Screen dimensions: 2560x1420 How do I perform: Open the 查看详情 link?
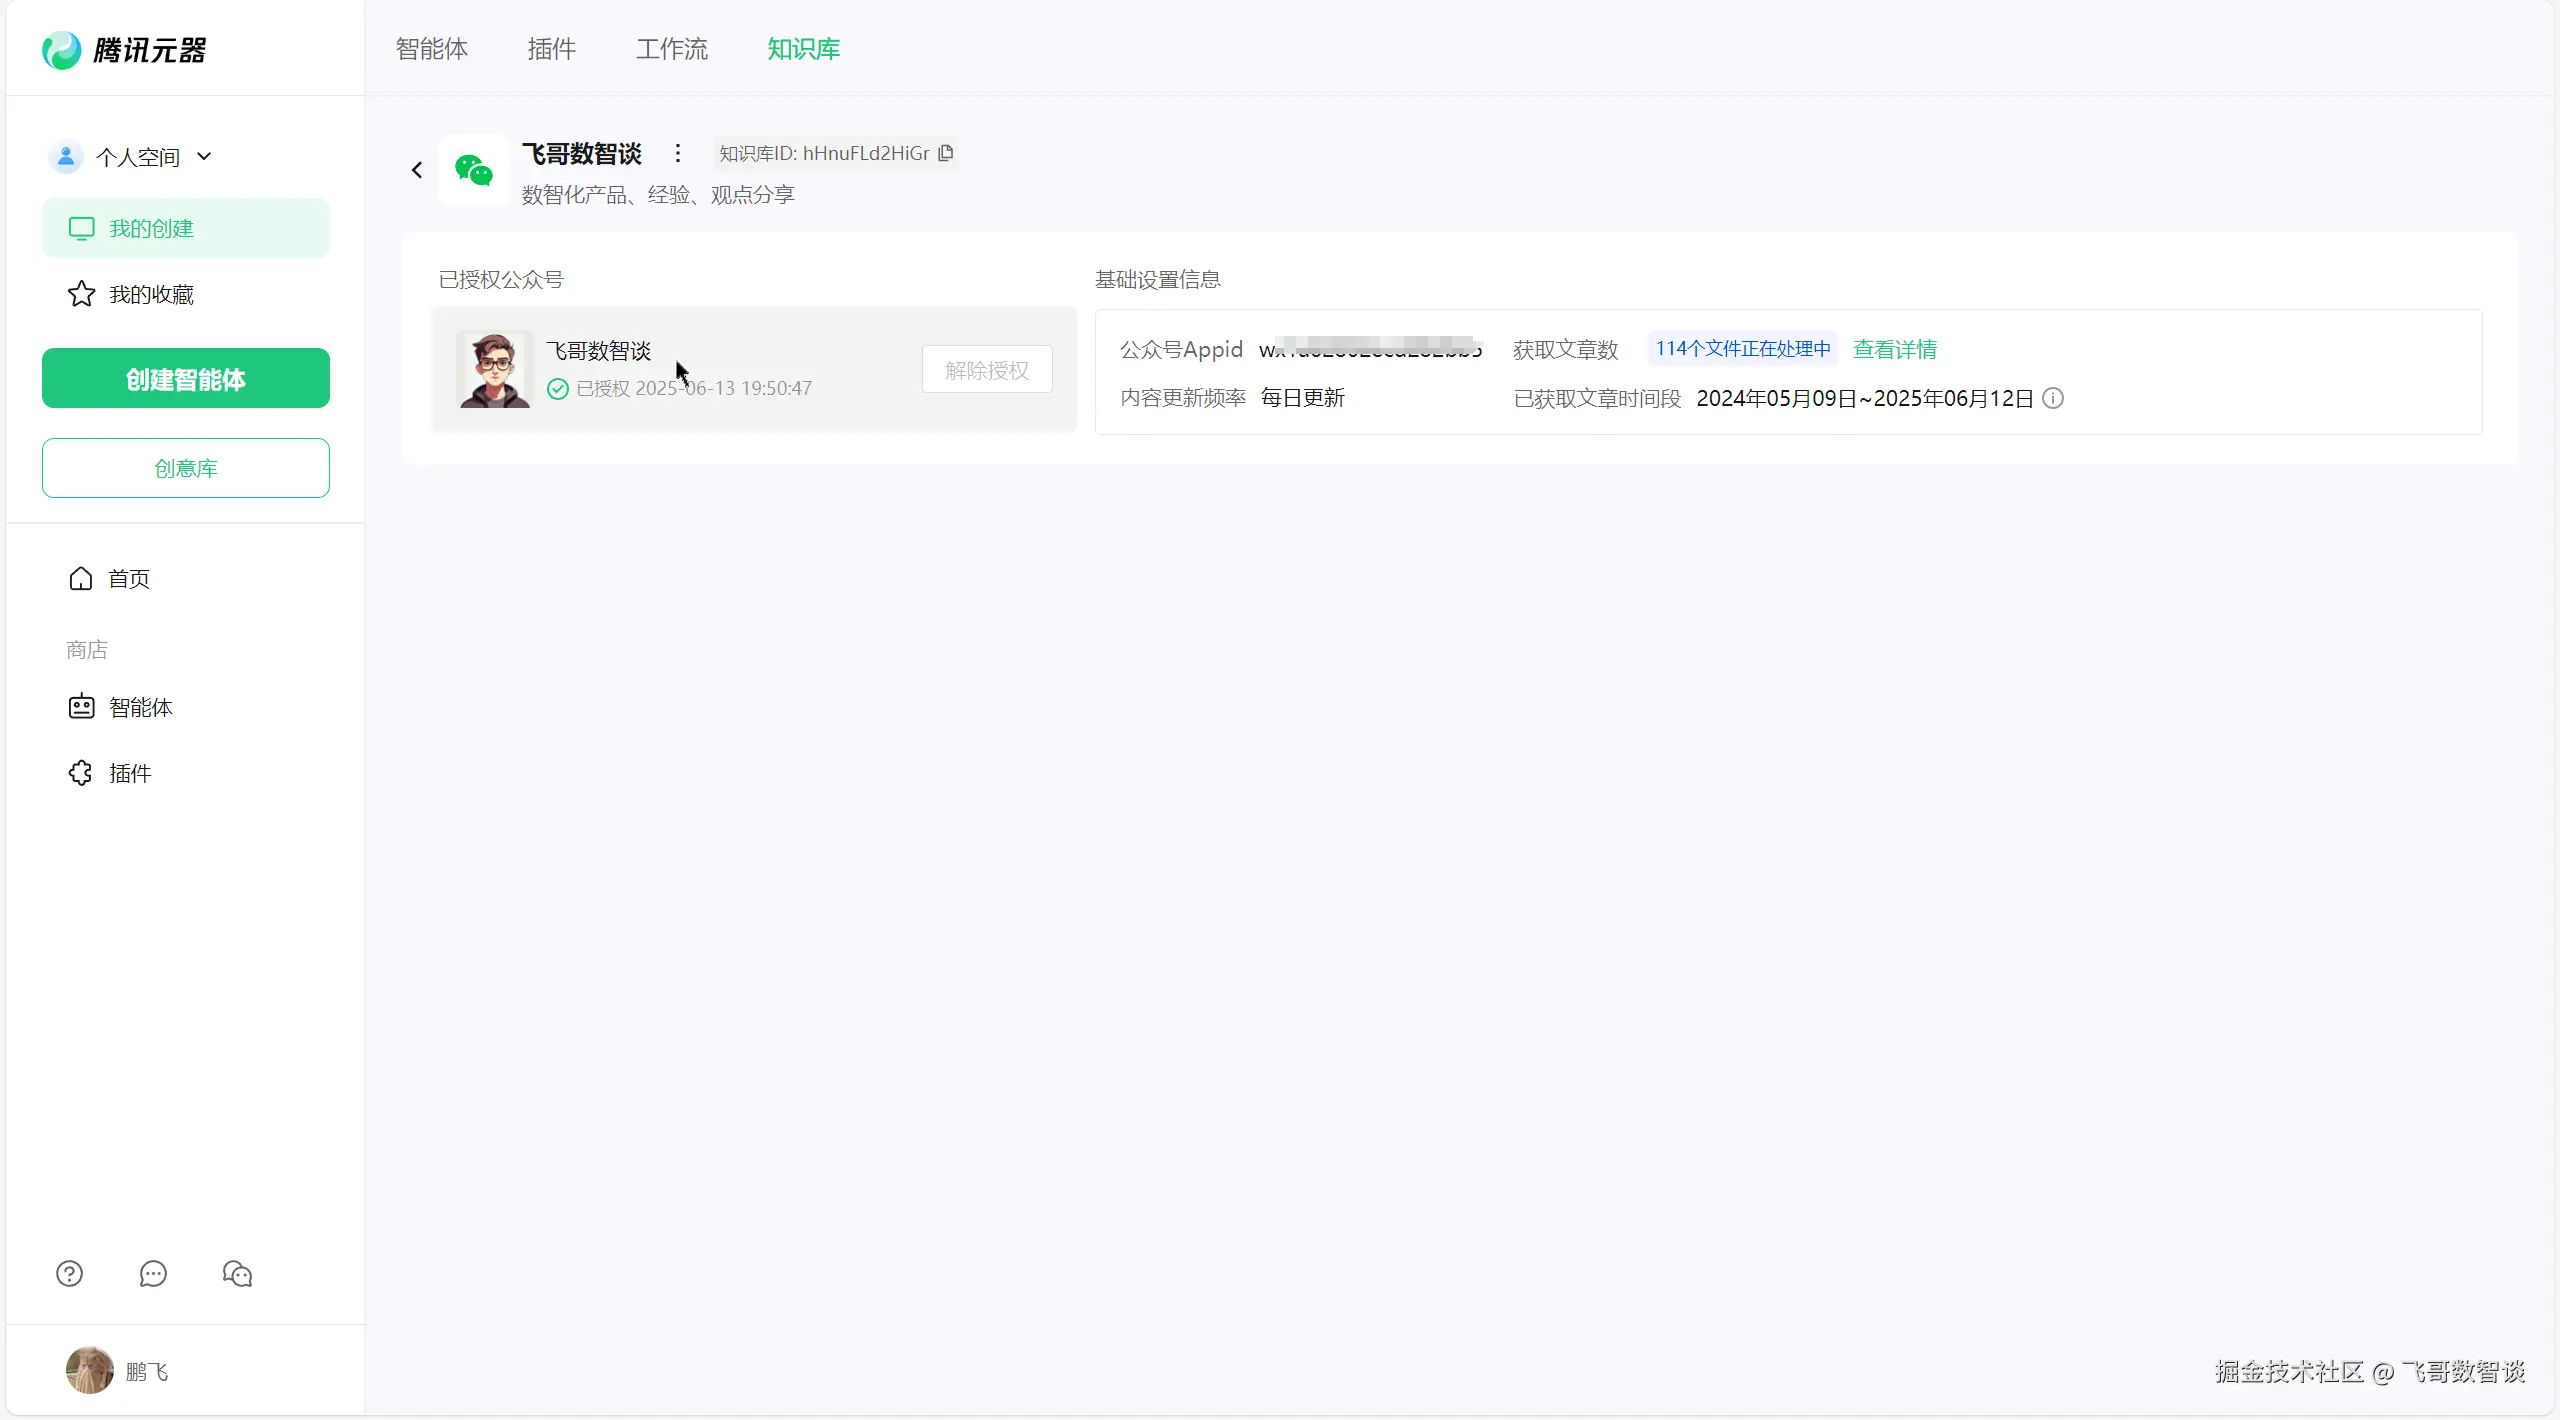[1894, 349]
